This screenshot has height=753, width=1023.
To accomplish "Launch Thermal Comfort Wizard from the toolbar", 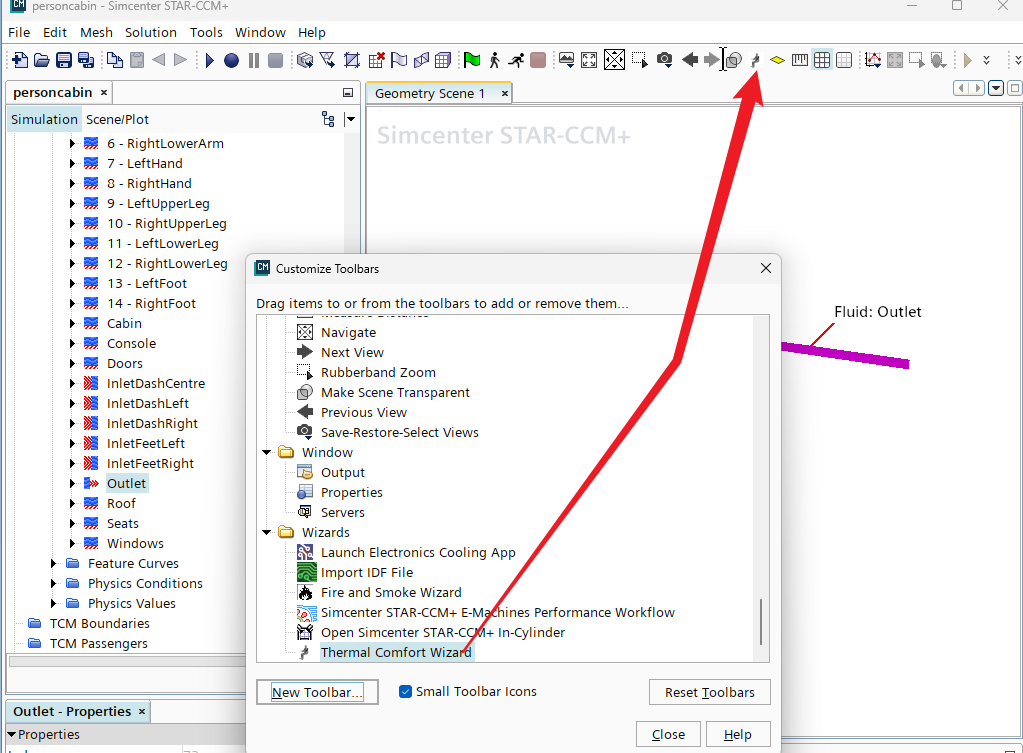I will 755,60.
